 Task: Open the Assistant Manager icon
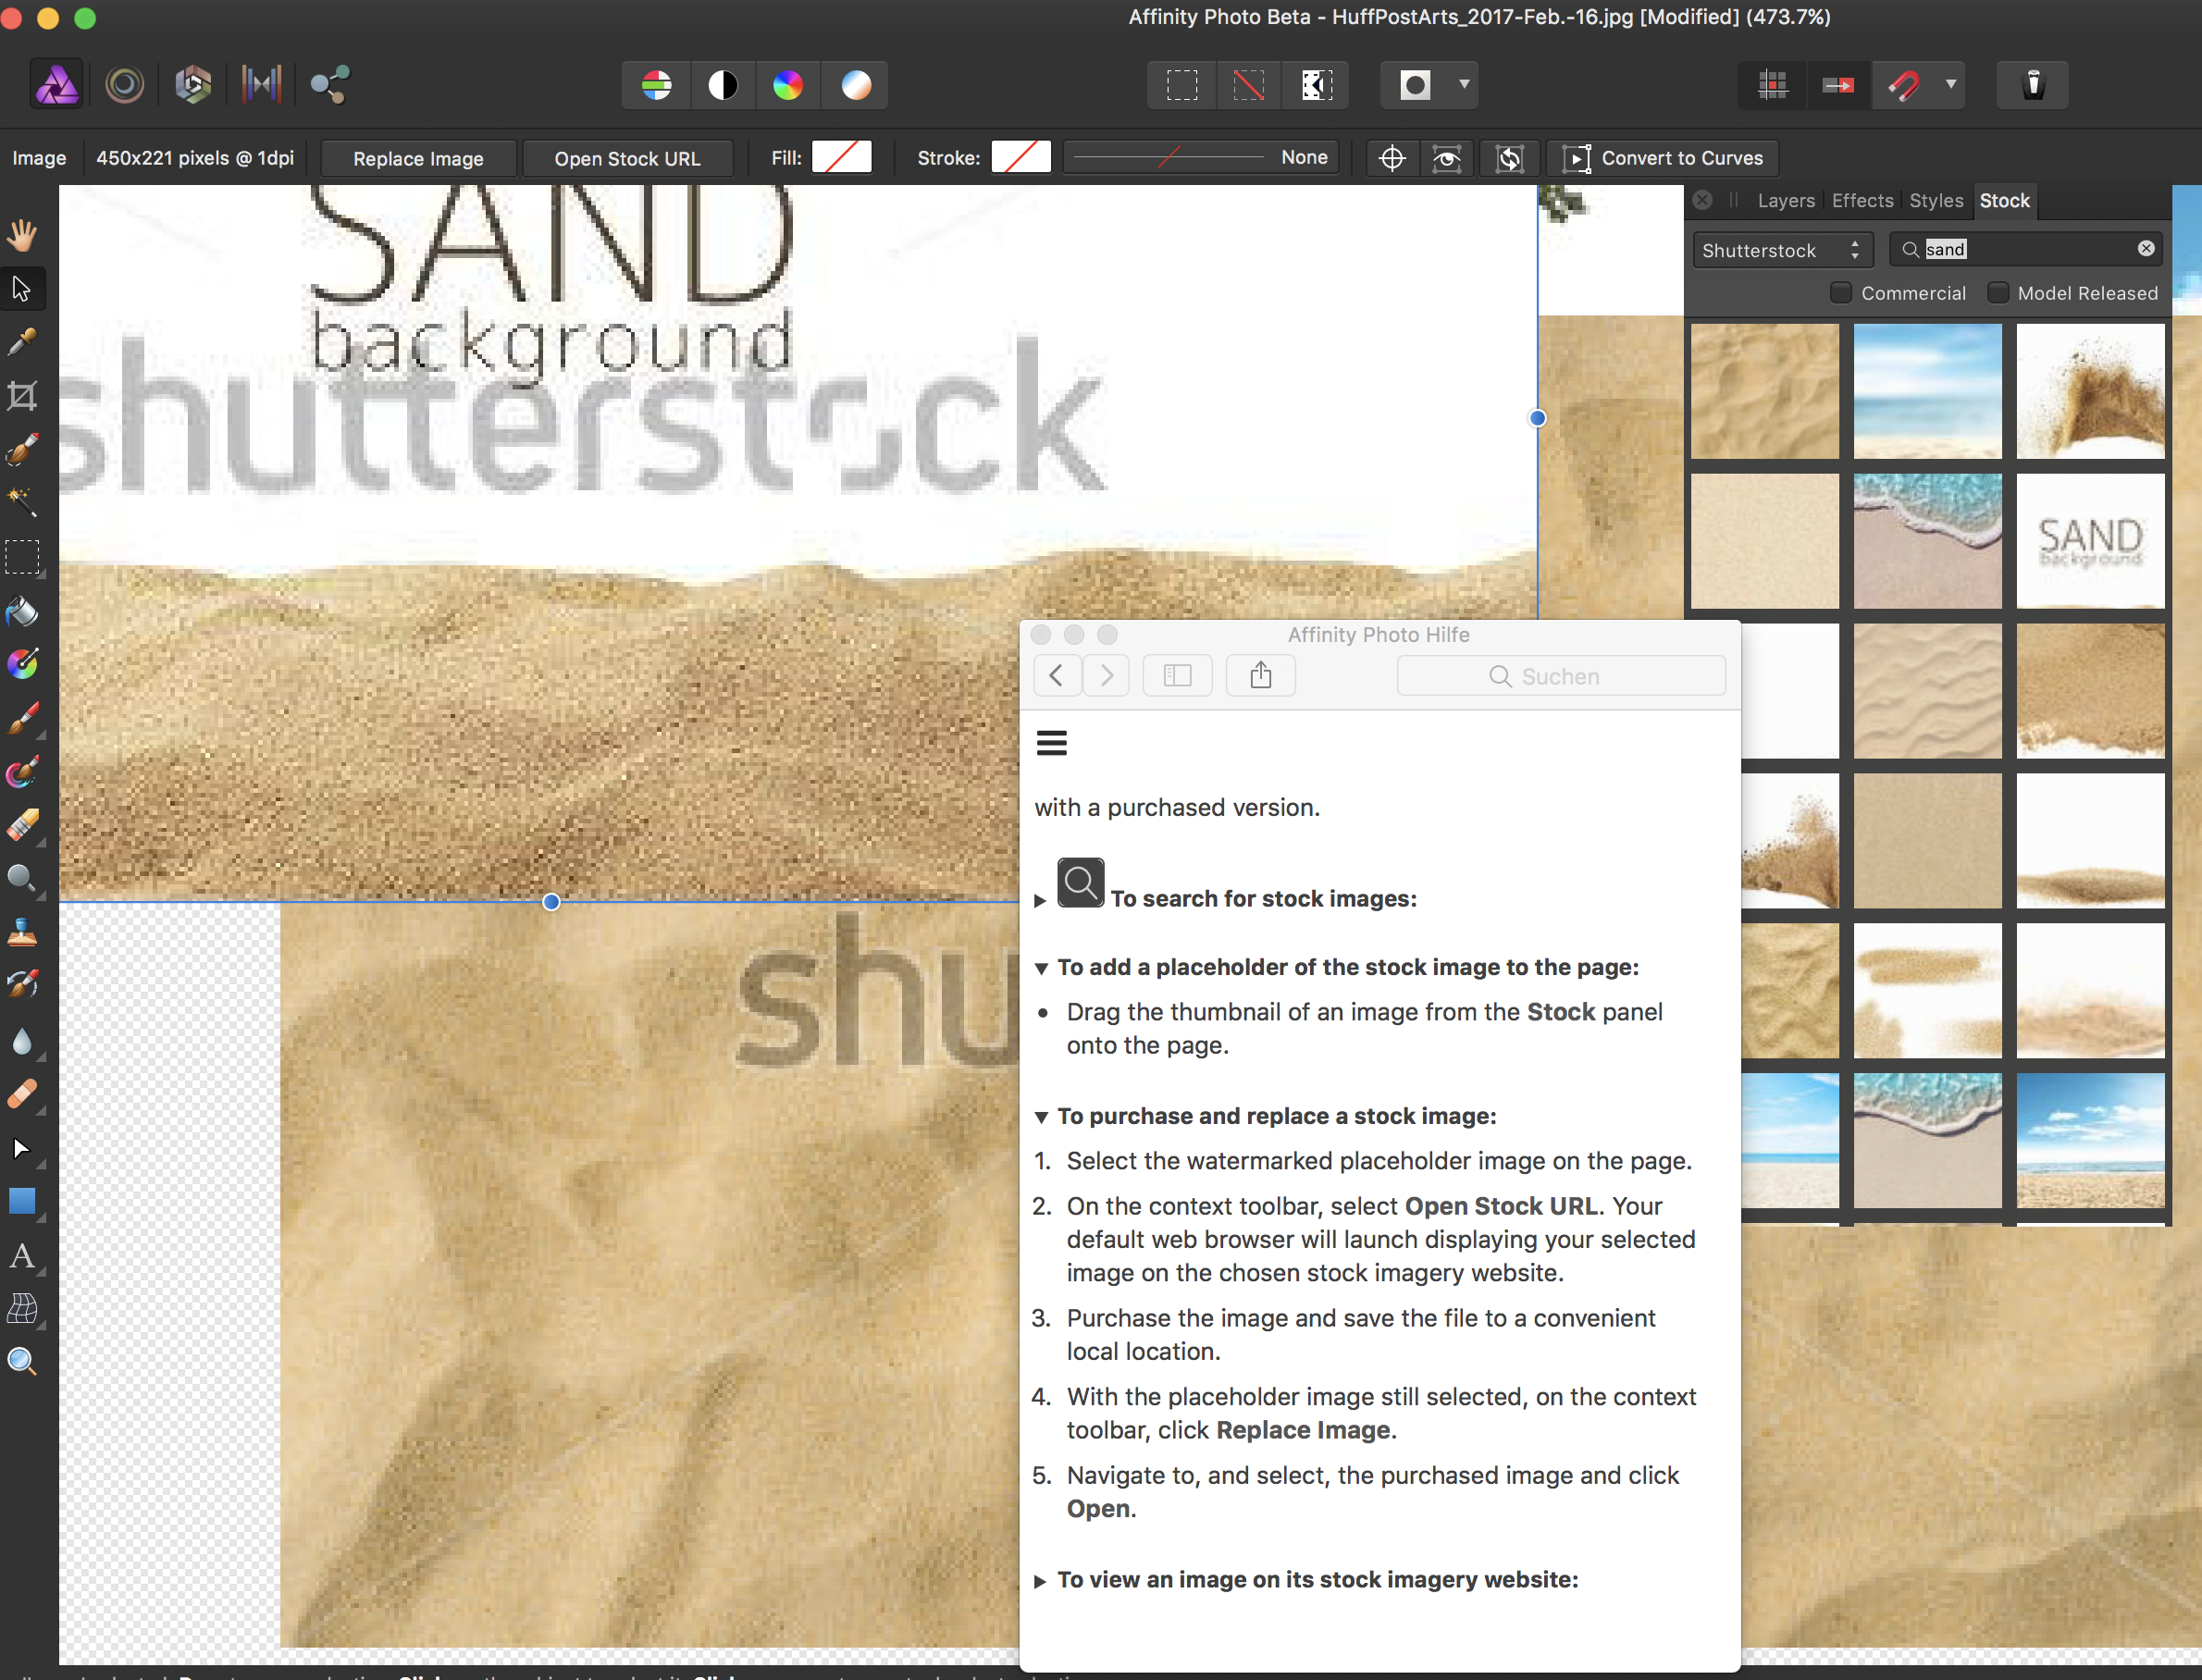tap(2033, 85)
